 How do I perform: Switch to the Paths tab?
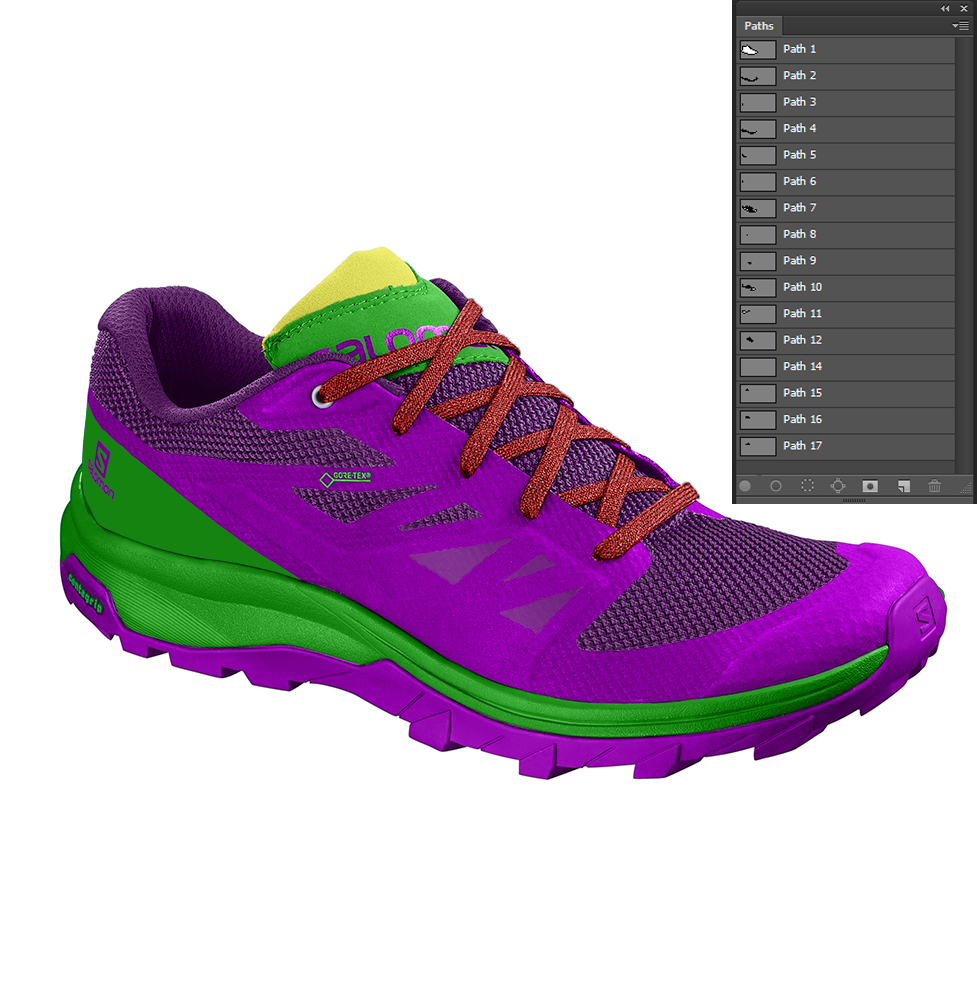point(759,25)
